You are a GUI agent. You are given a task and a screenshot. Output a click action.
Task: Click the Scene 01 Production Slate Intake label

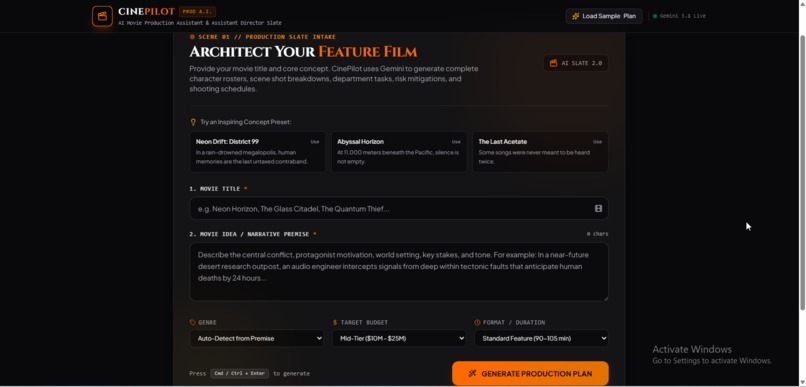tap(267, 37)
